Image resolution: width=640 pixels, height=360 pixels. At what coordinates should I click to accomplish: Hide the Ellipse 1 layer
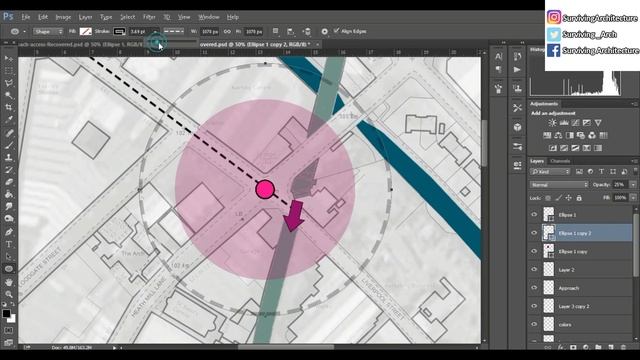[x=534, y=214]
